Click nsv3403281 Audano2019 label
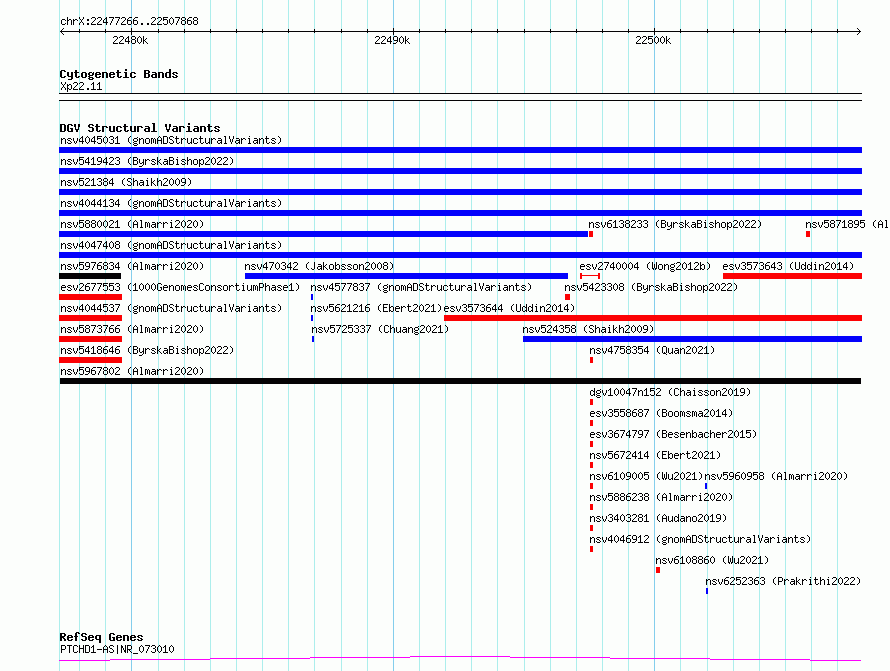 (x=658, y=518)
